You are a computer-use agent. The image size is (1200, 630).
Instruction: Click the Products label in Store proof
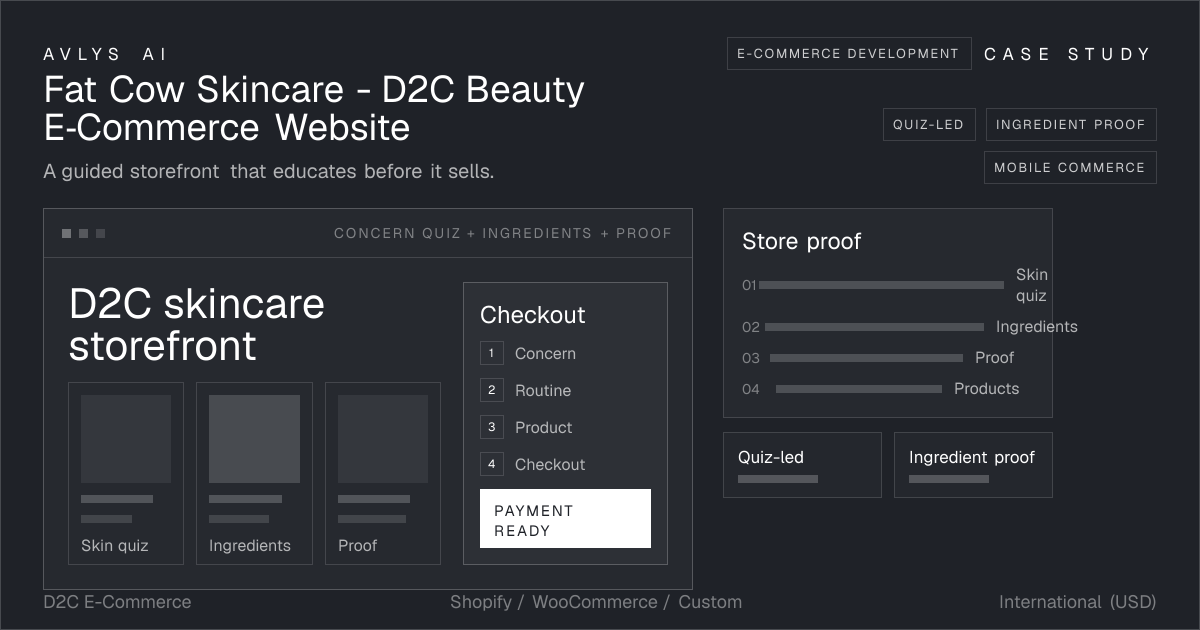(987, 389)
